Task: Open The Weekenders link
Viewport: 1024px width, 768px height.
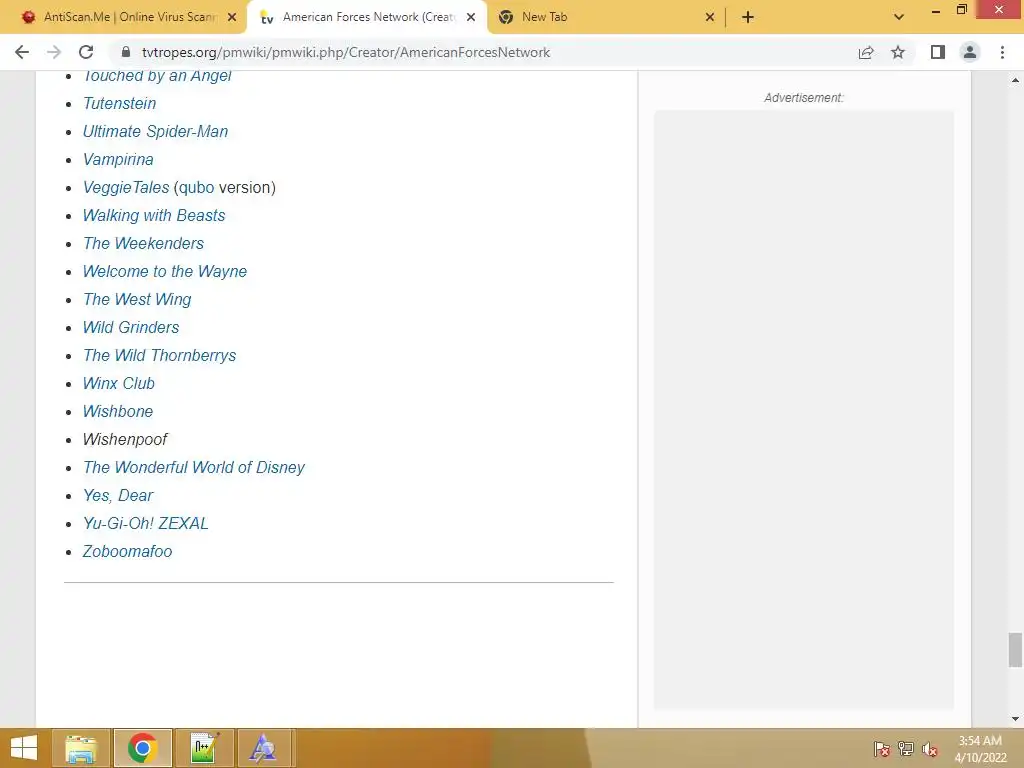Action: click(x=144, y=244)
